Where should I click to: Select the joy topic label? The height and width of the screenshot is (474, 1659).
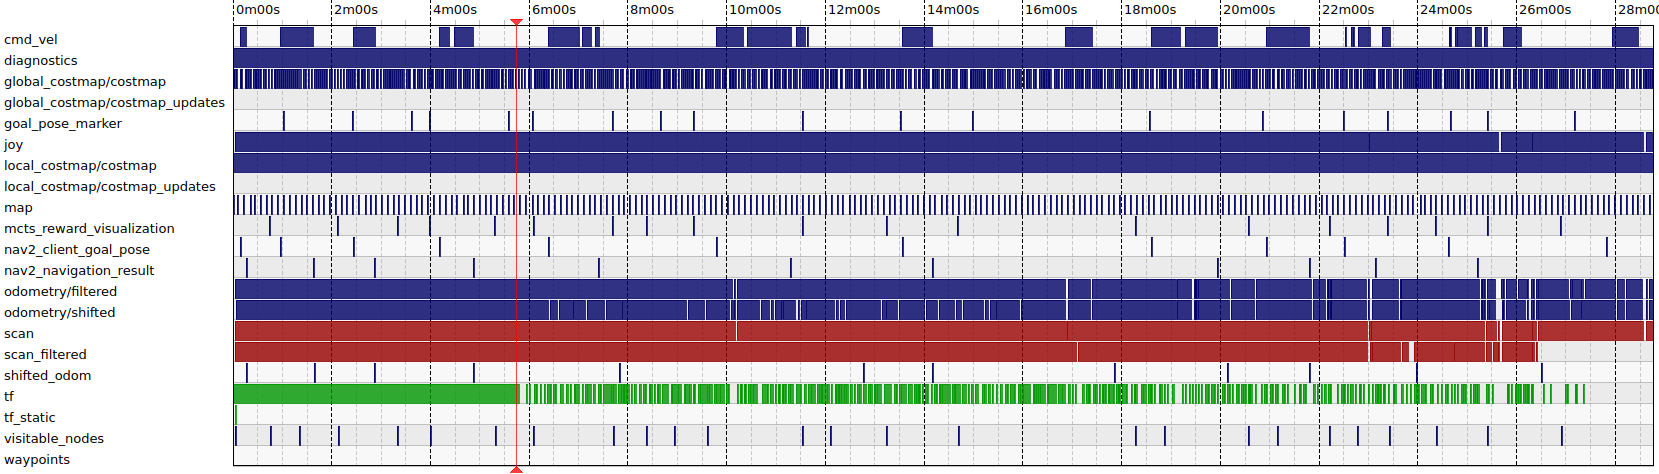pyautogui.click(x=14, y=145)
